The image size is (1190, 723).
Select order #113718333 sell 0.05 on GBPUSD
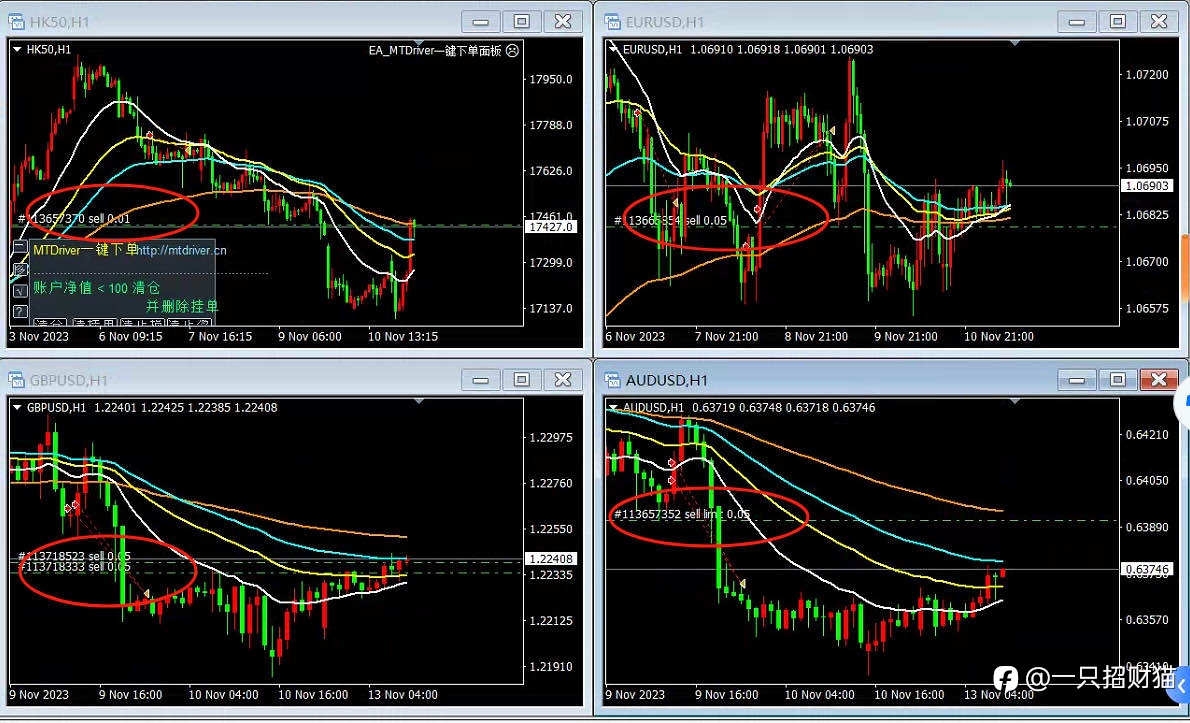(74, 567)
